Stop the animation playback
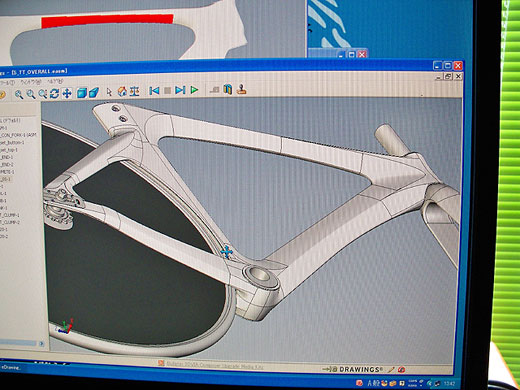This screenshot has height=390, width=520. [168, 90]
